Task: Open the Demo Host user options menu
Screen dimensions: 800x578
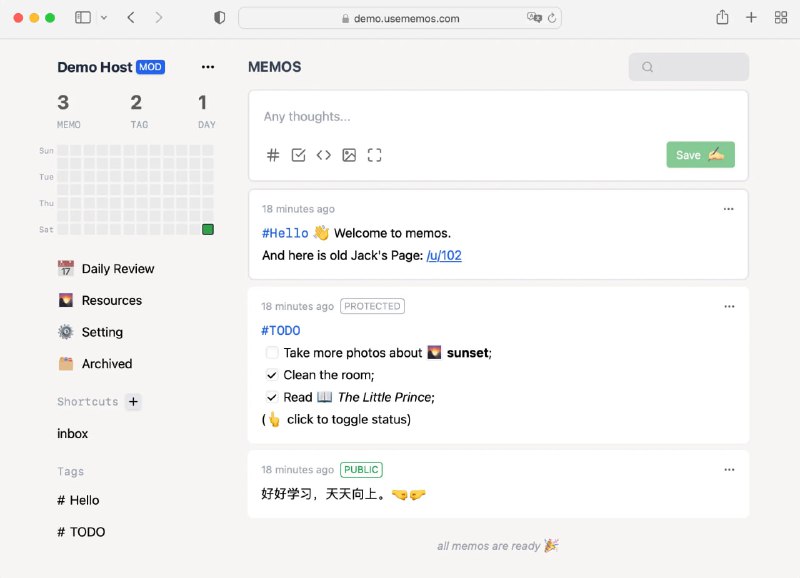Action: pos(208,67)
